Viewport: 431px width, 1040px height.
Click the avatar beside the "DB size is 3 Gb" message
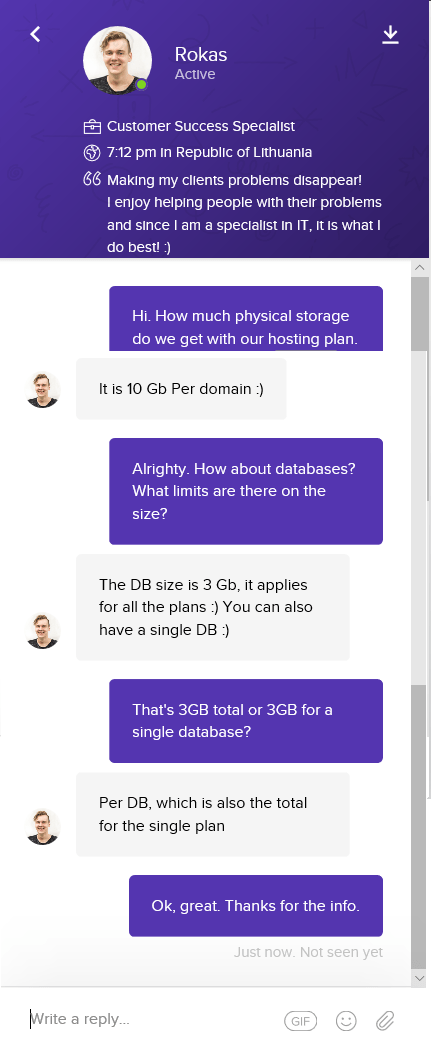coord(43,630)
